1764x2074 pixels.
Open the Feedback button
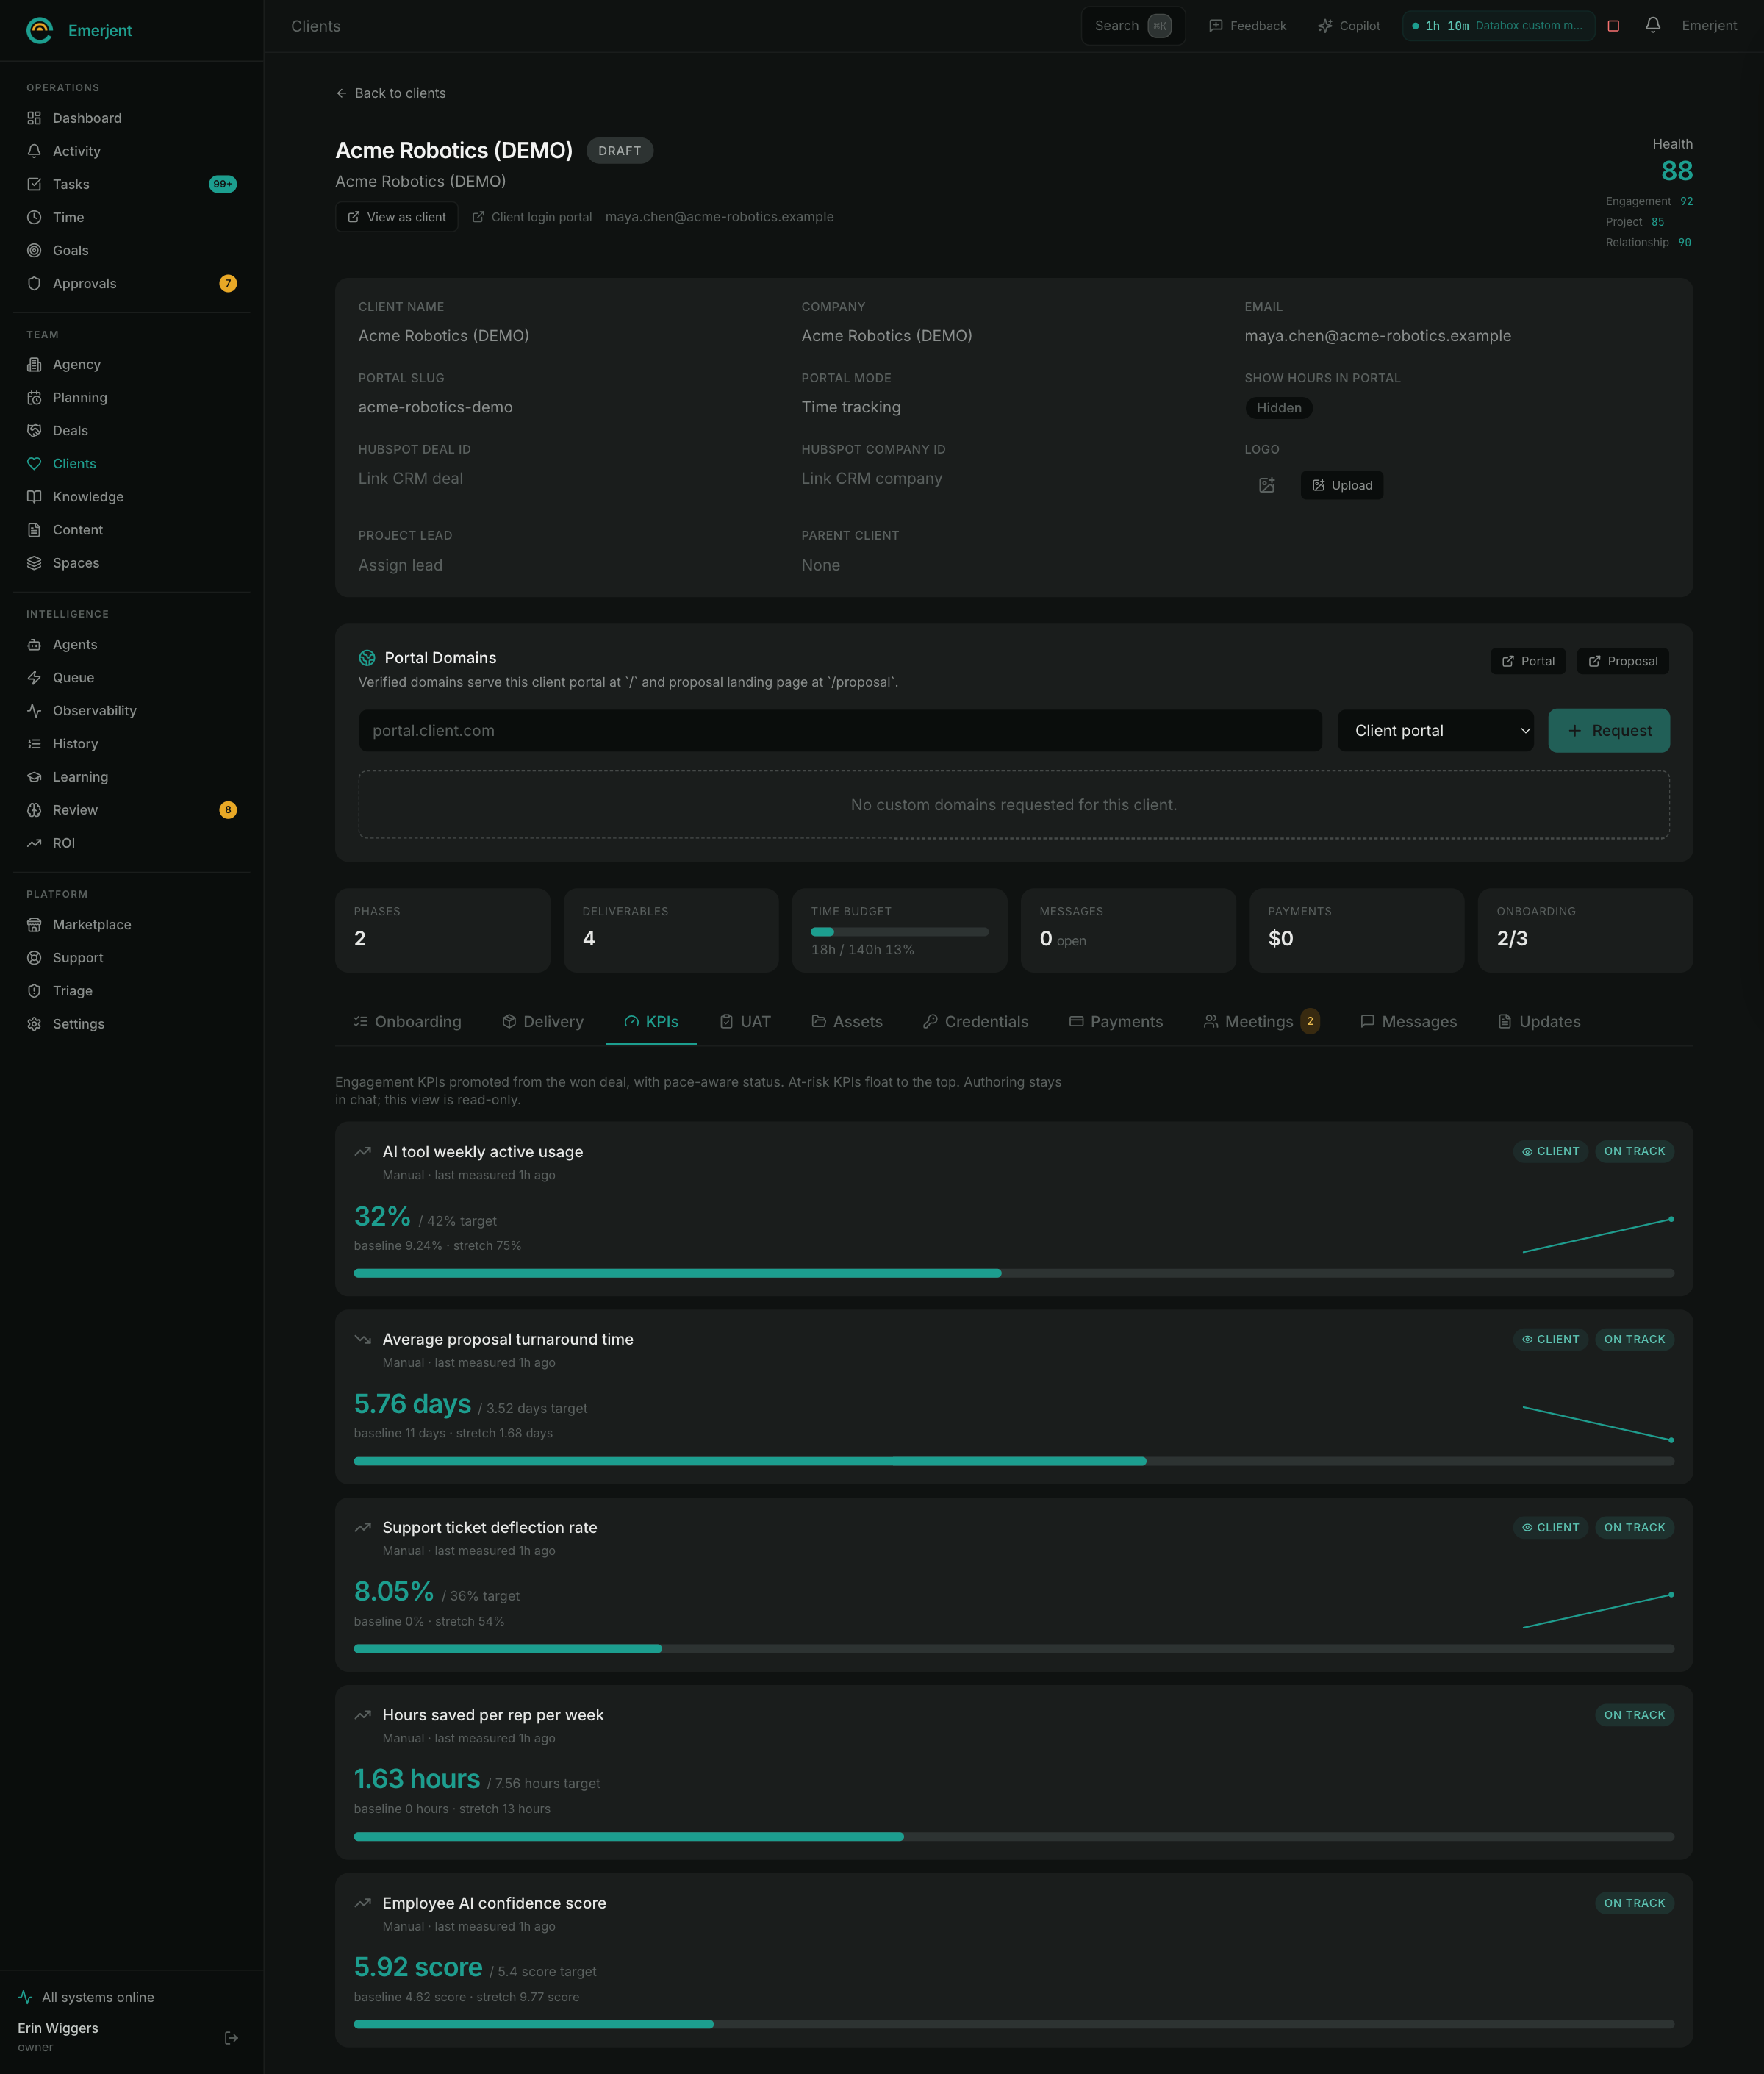pos(1247,26)
